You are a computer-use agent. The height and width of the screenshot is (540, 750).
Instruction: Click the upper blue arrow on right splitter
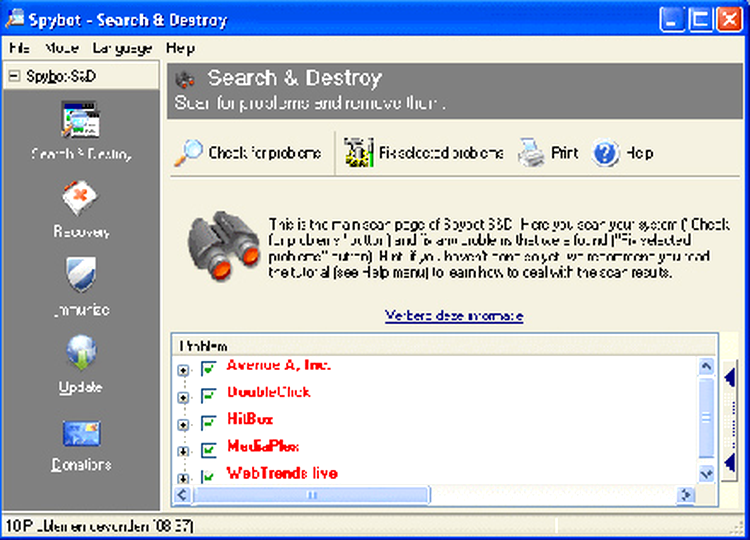pyautogui.click(x=730, y=377)
